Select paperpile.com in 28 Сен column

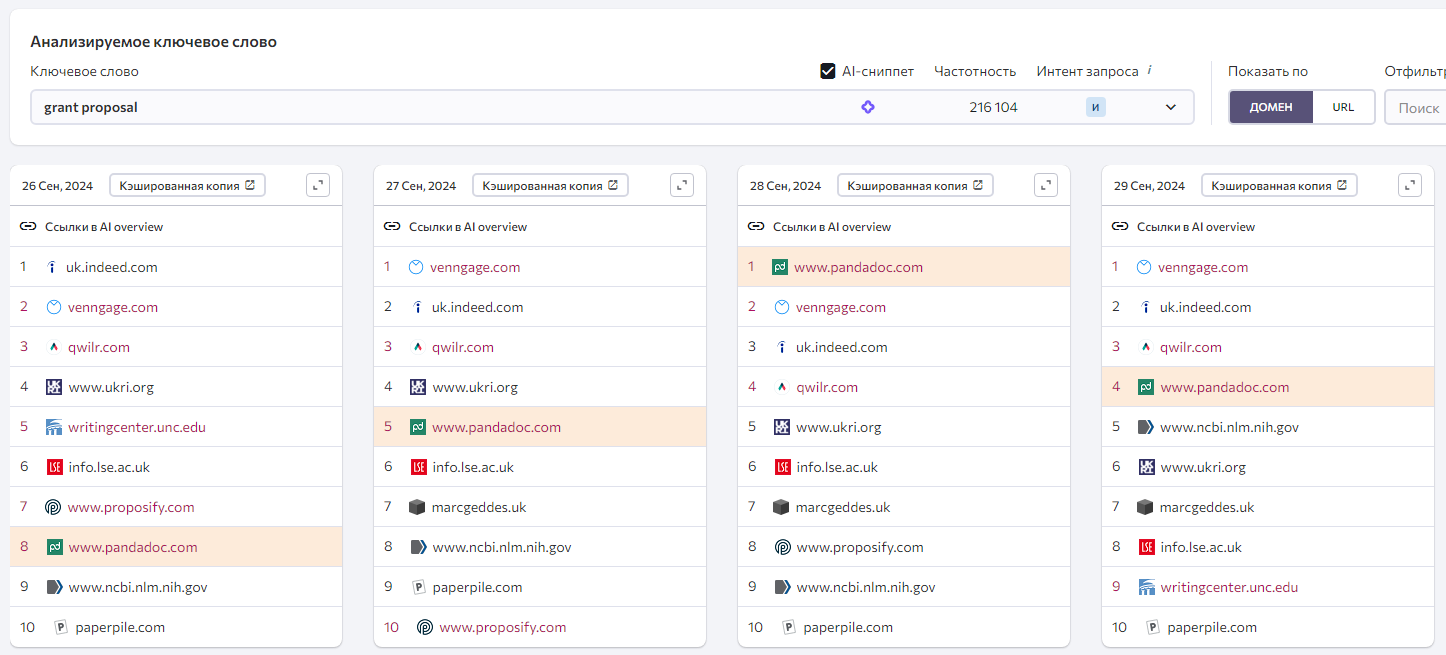pos(848,627)
